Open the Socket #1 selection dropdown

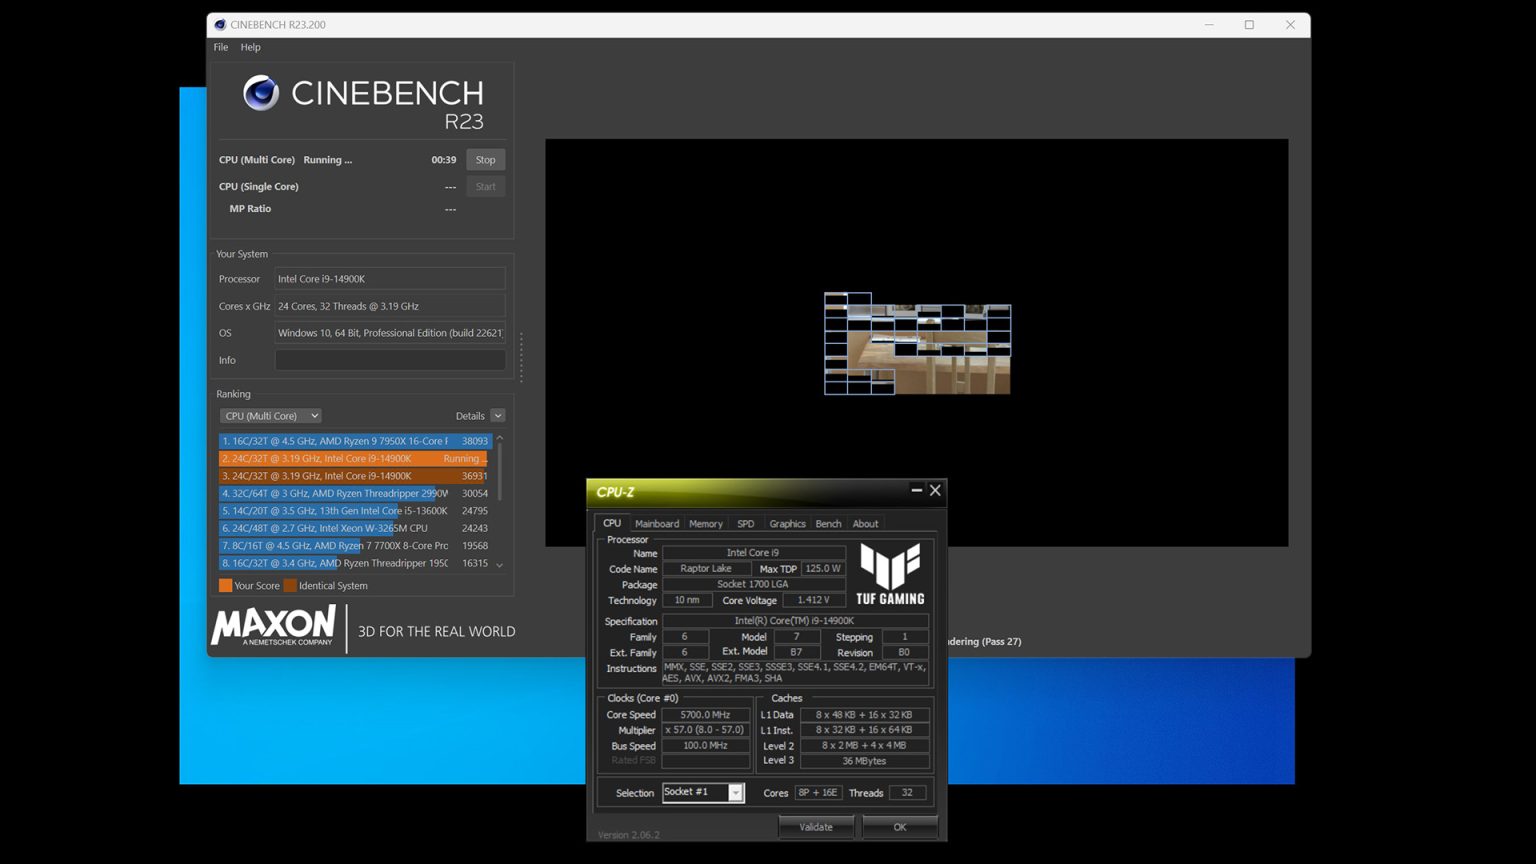(735, 793)
